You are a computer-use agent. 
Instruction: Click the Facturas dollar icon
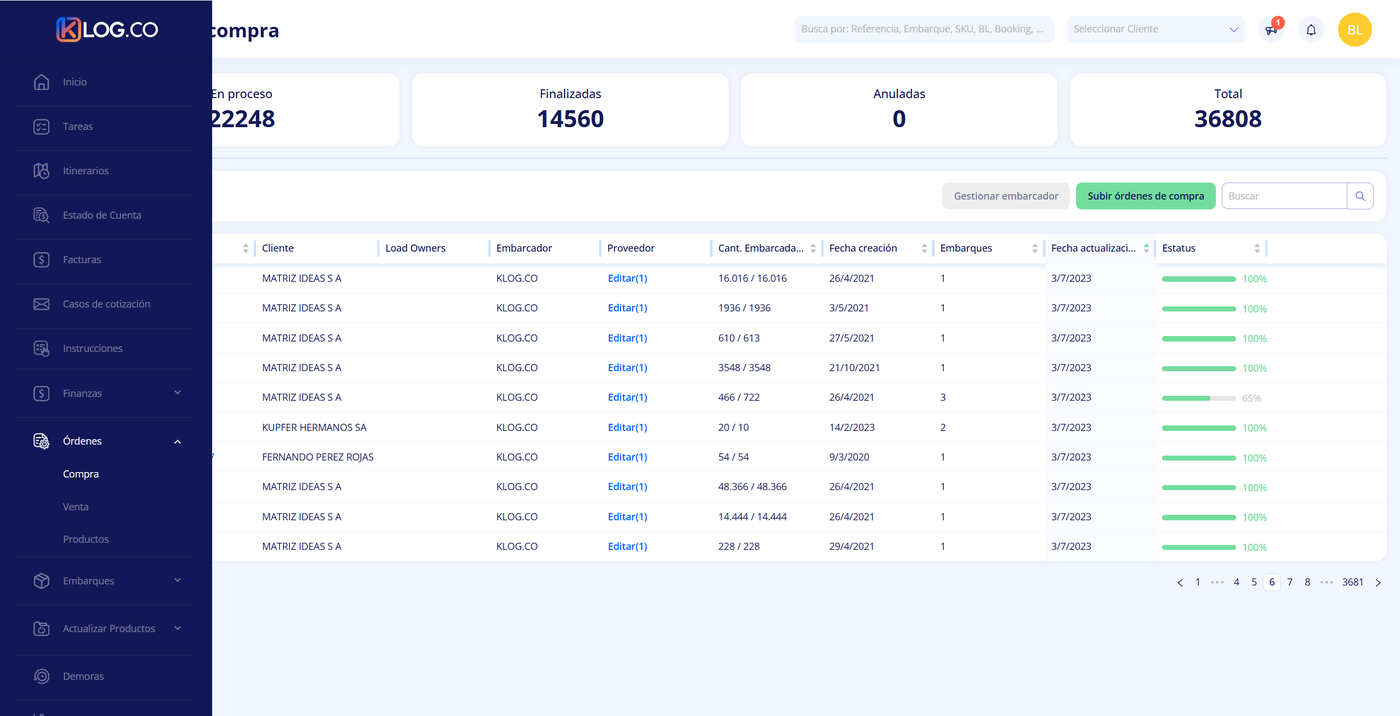(x=41, y=260)
